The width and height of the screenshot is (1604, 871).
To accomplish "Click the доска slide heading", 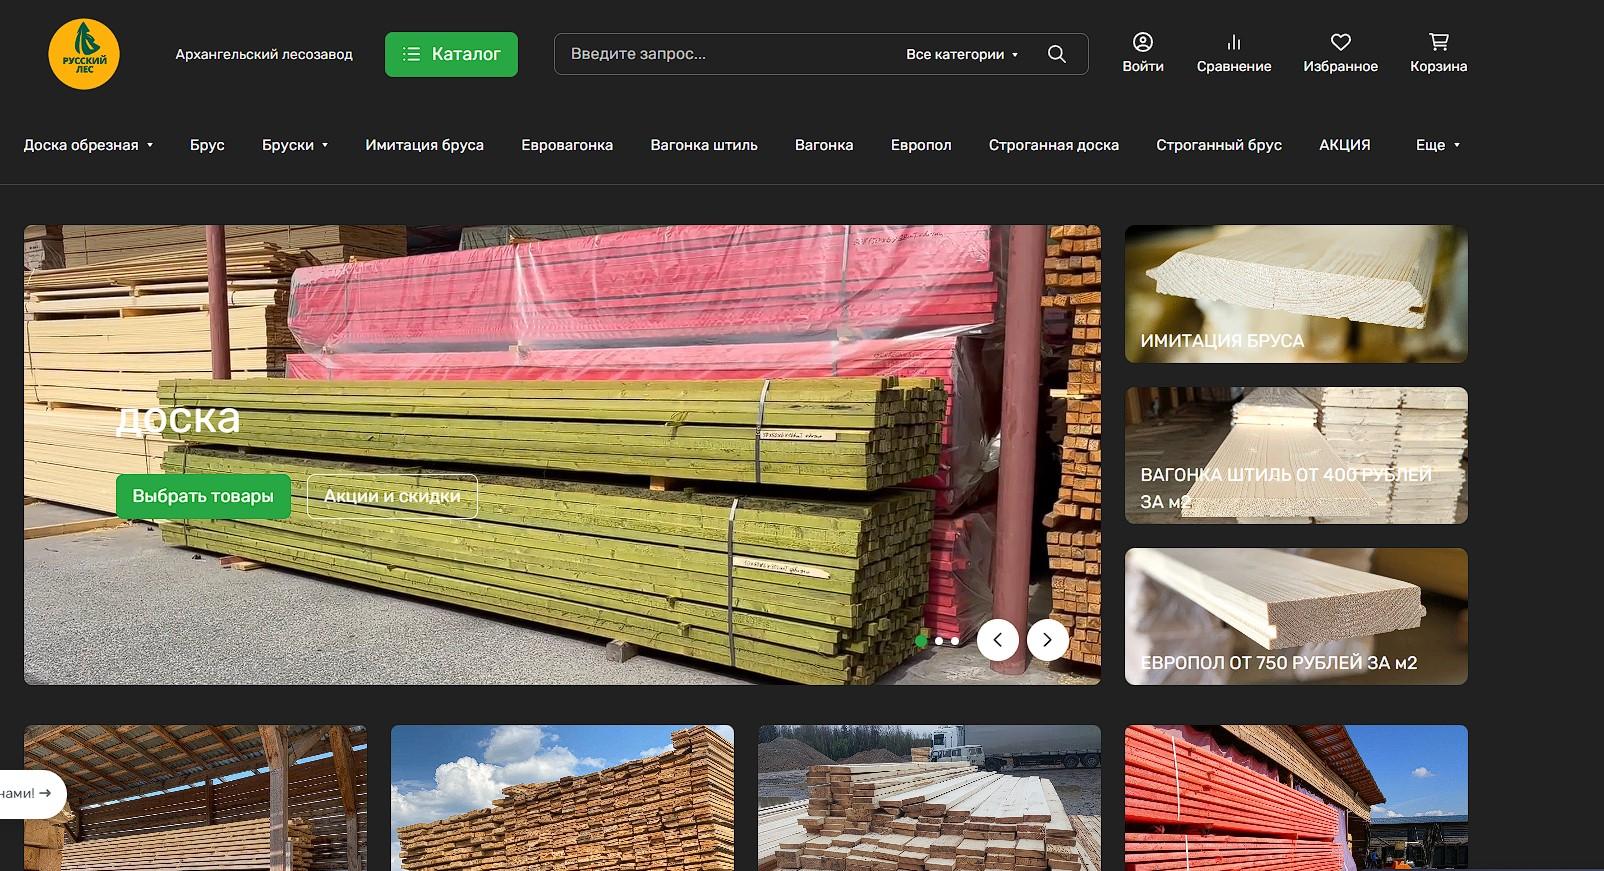I will pyautogui.click(x=178, y=418).
